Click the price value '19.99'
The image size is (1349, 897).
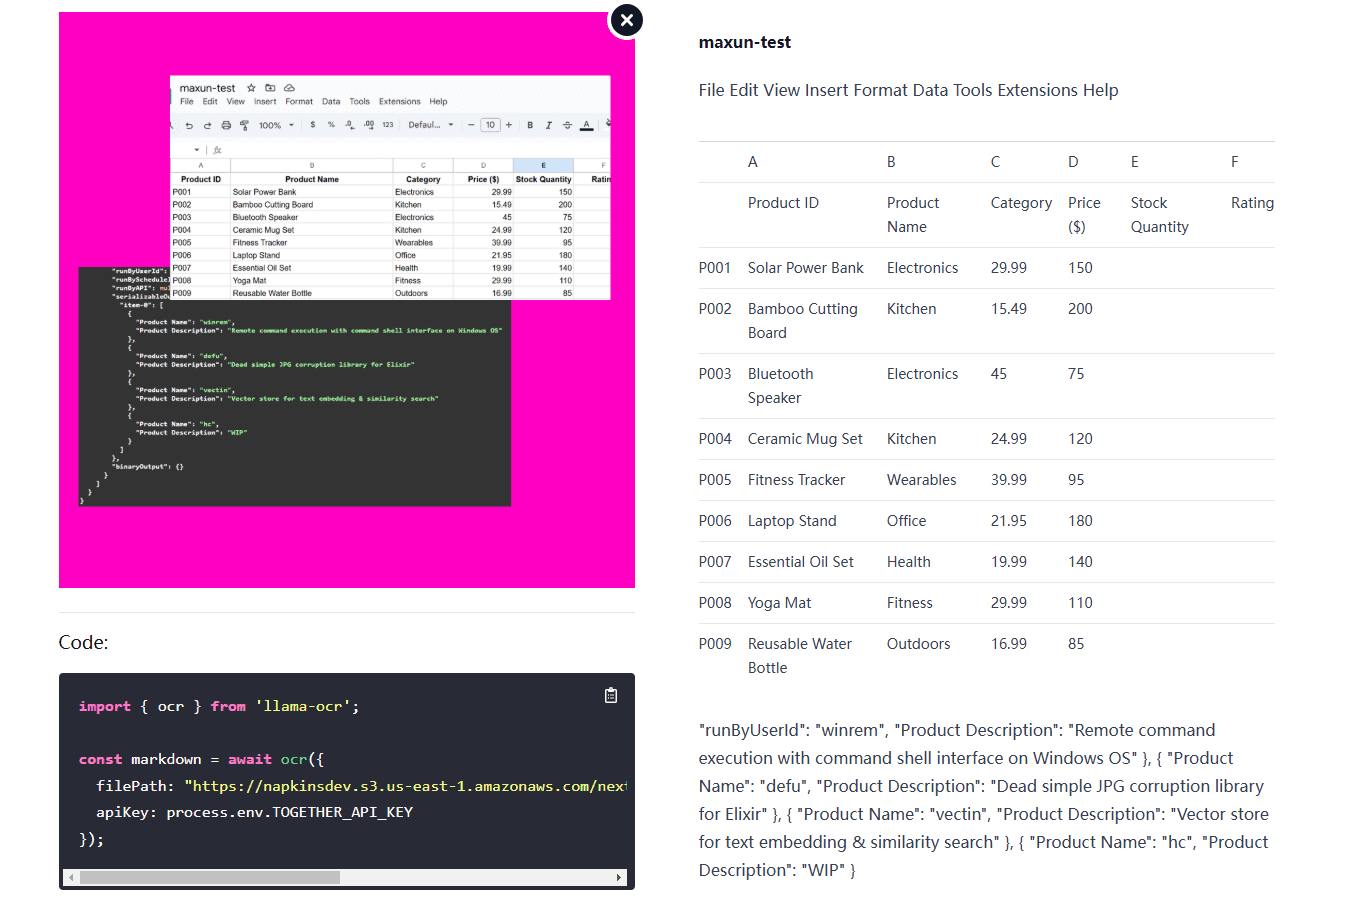[1009, 562]
